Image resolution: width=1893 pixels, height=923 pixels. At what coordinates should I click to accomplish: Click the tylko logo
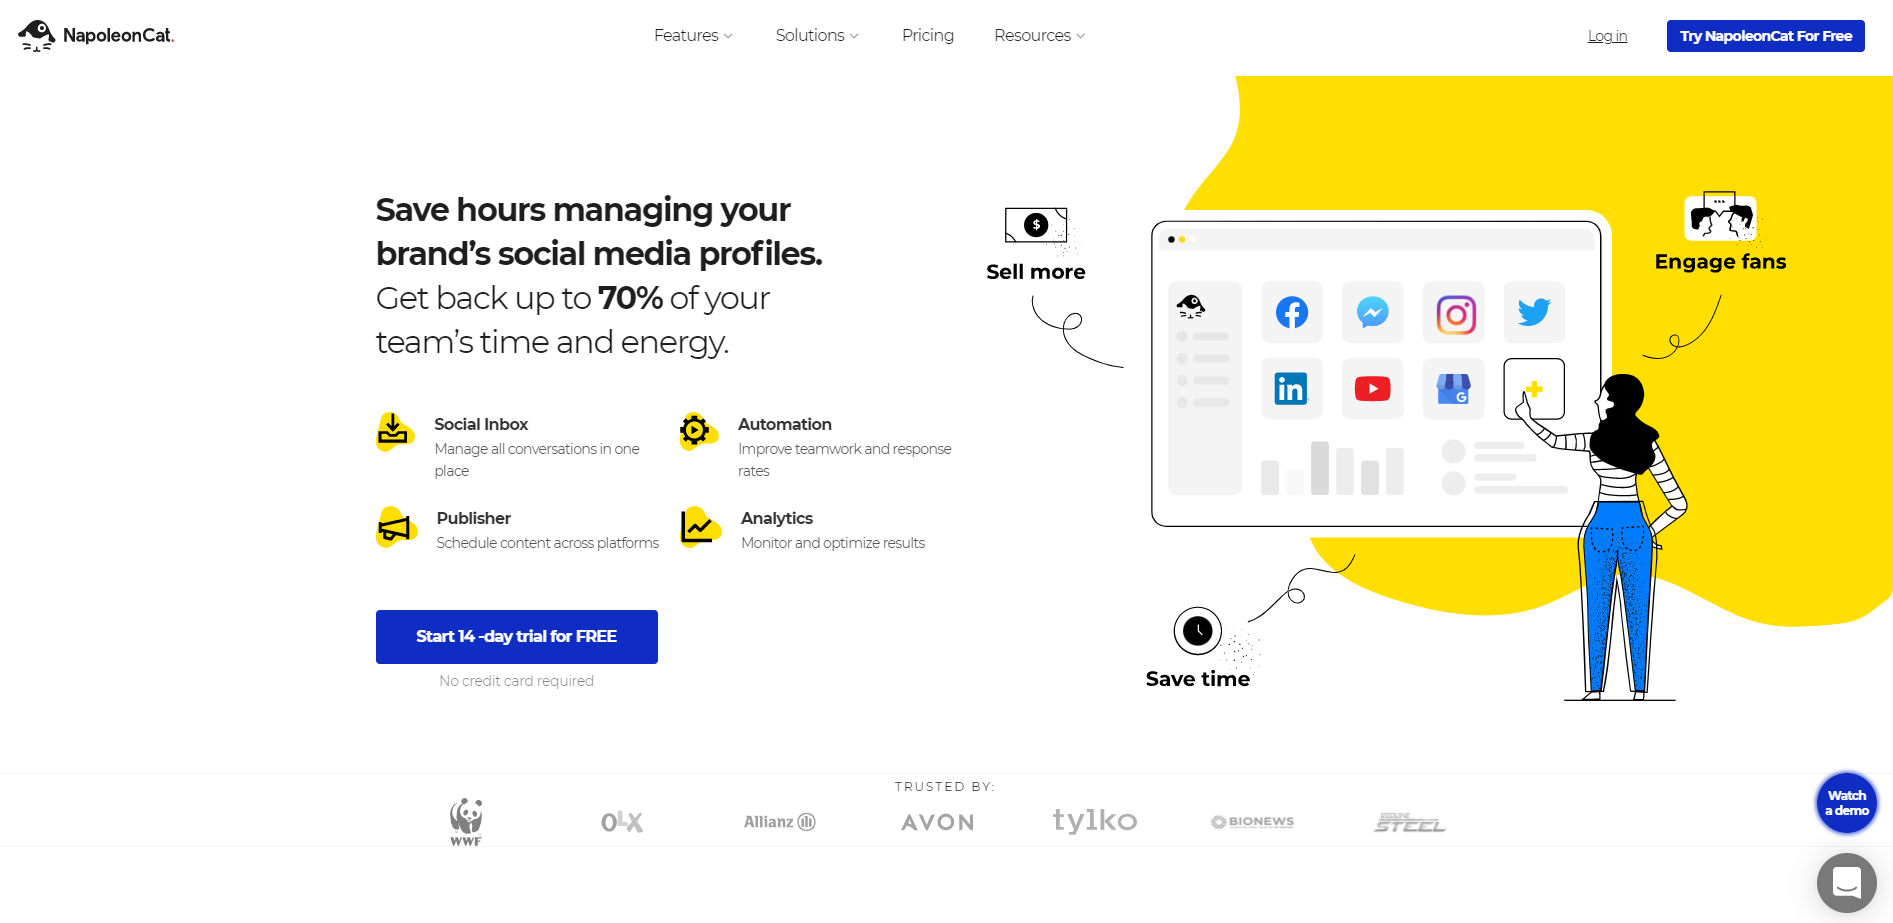click(1095, 821)
